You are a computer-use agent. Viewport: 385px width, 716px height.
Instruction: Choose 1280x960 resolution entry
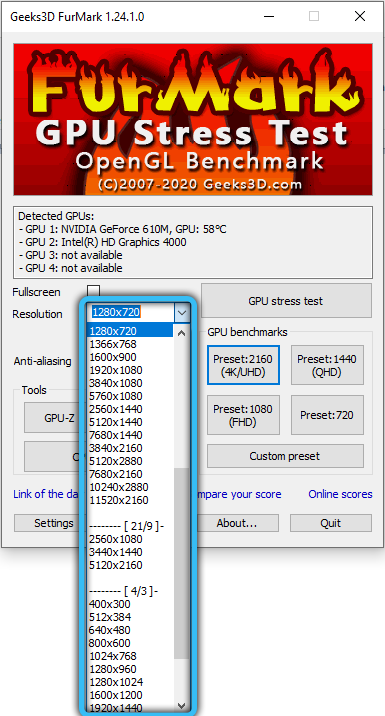(130, 669)
